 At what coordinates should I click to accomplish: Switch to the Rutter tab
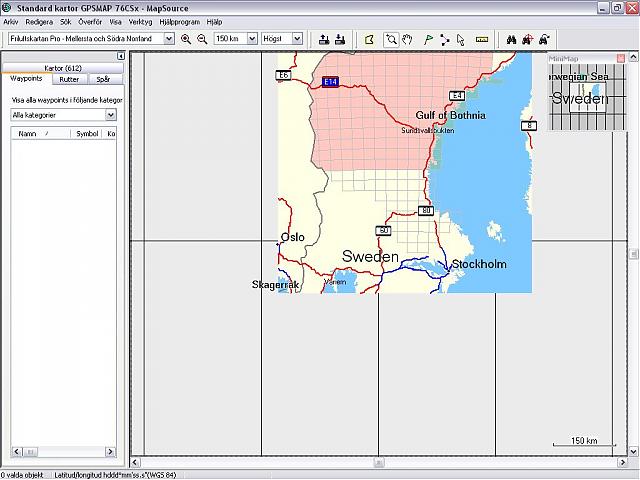(x=69, y=80)
